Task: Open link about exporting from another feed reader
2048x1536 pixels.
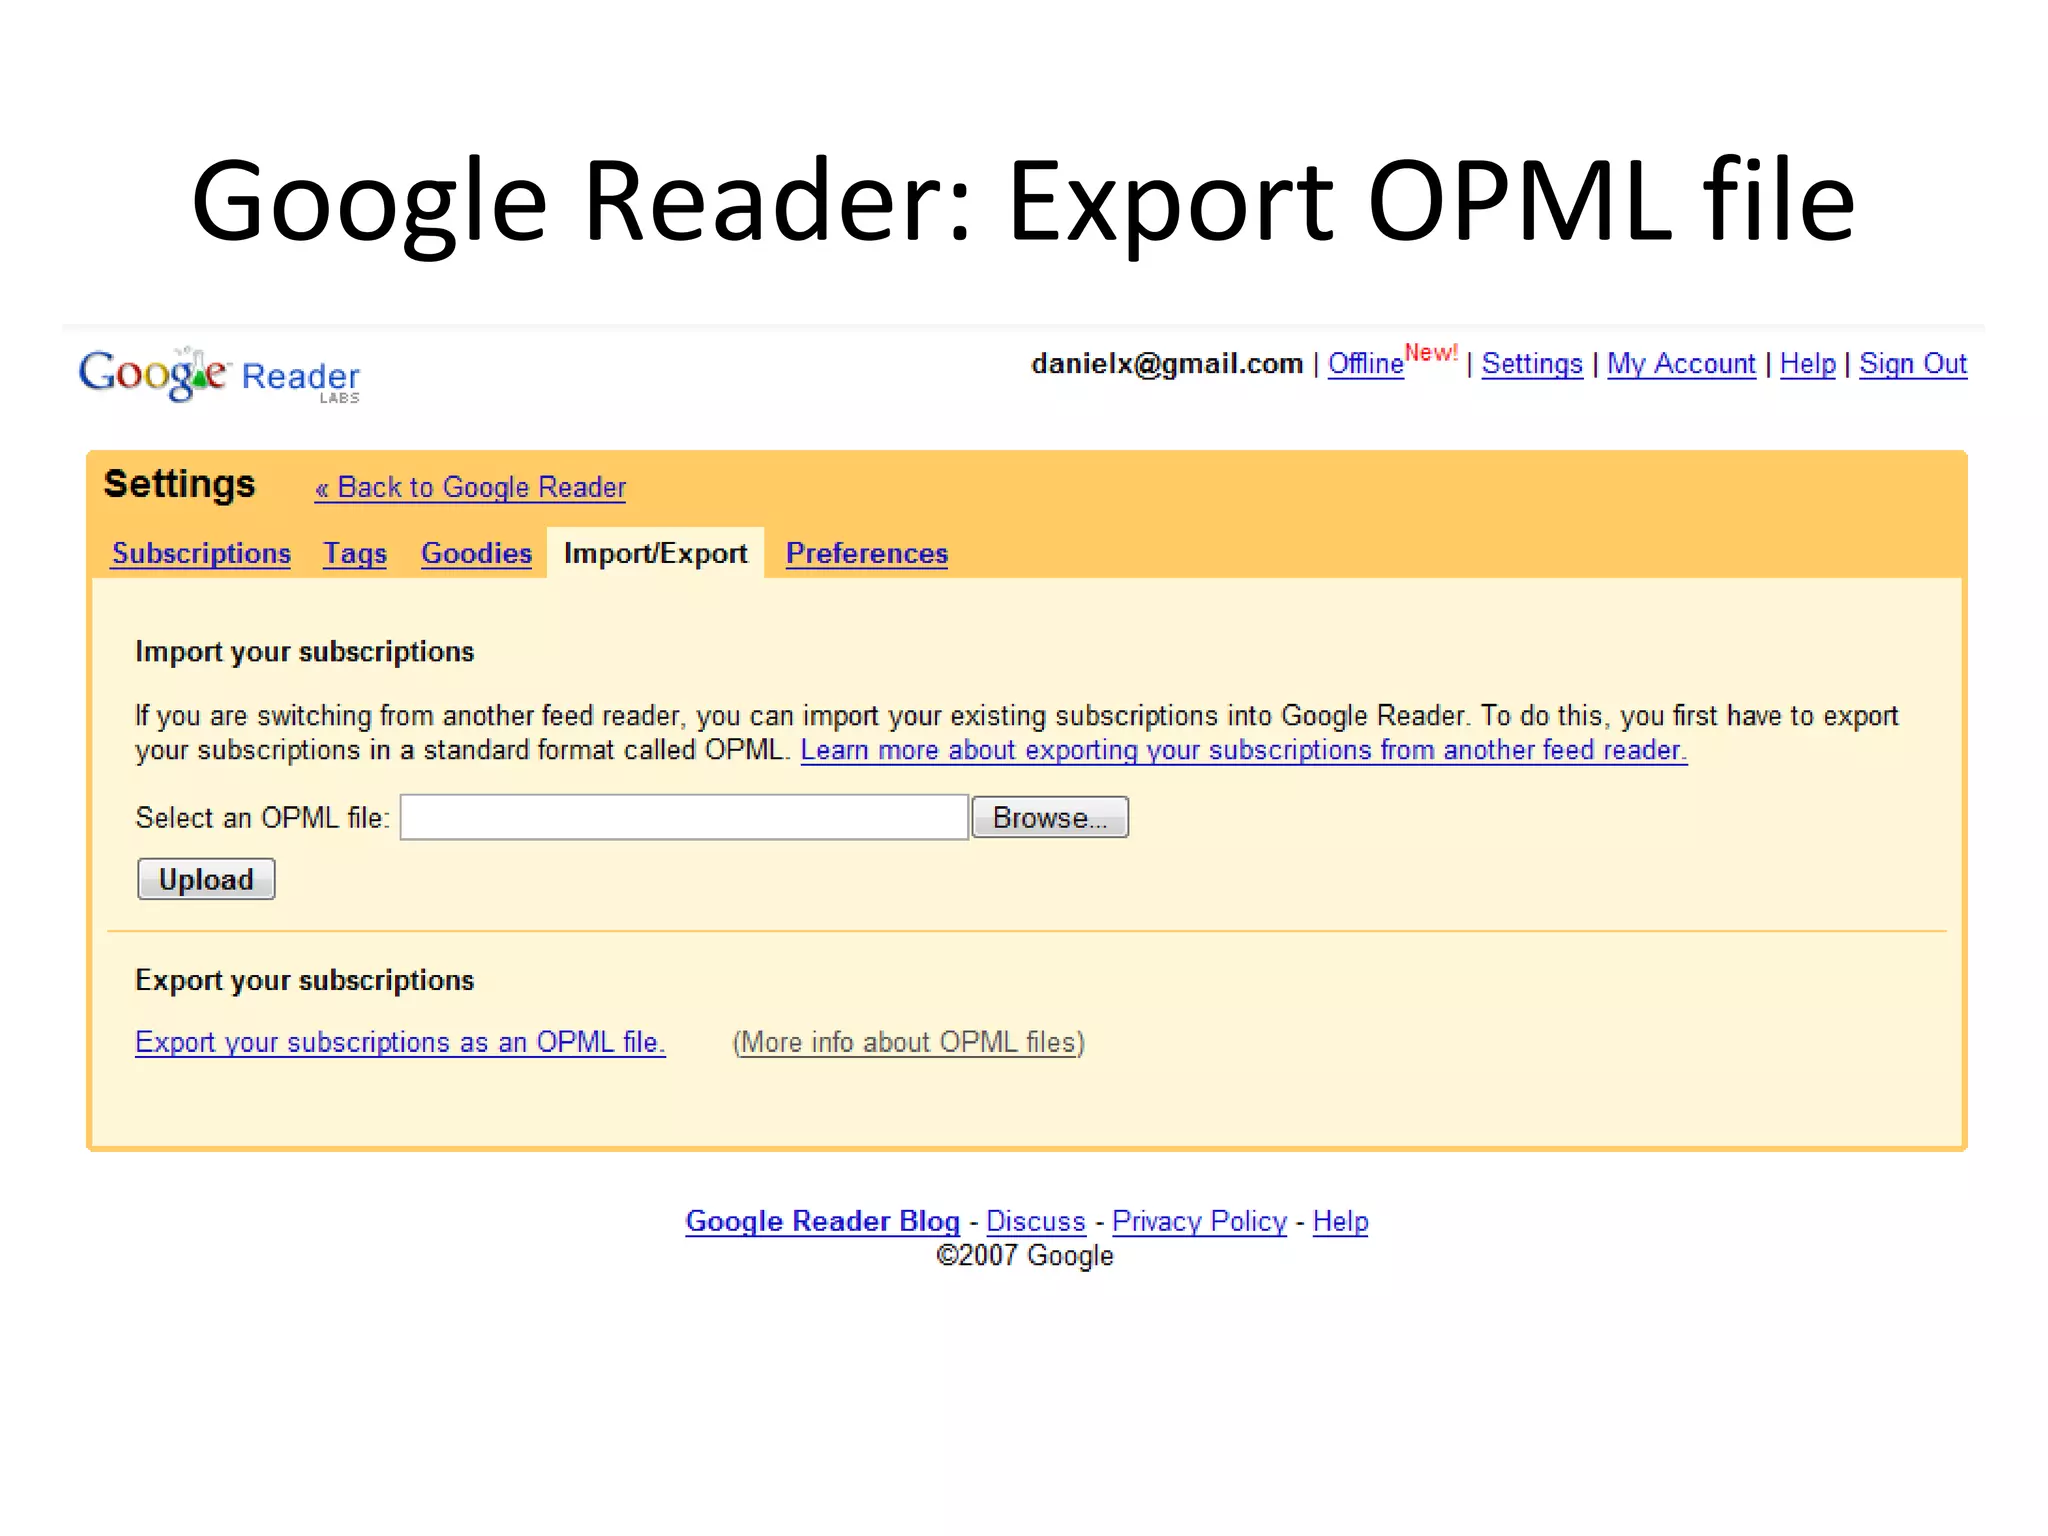Action: 1243,750
